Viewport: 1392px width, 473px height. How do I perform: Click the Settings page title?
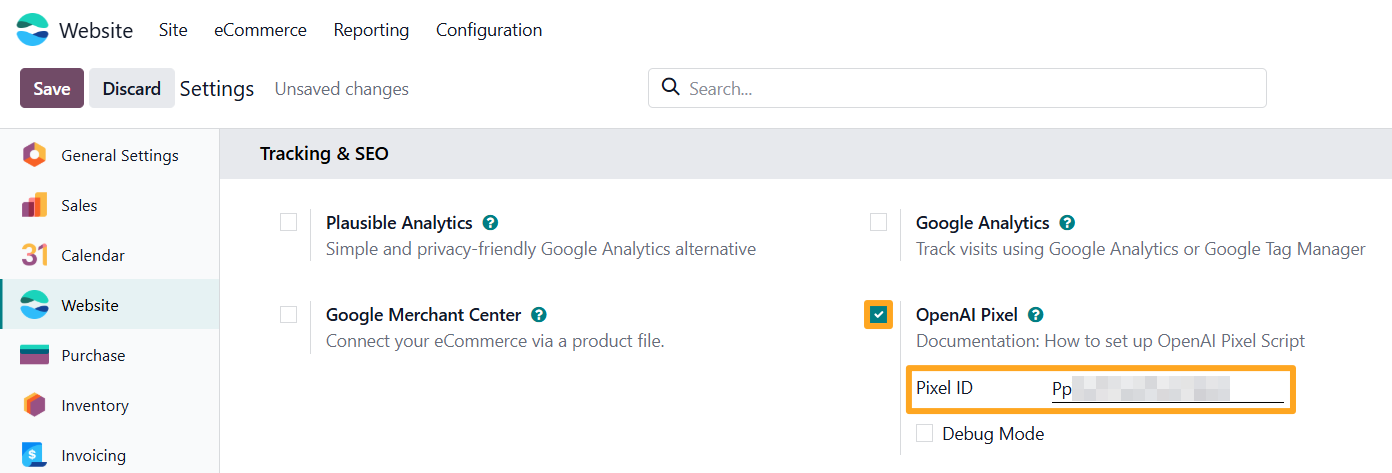217,88
